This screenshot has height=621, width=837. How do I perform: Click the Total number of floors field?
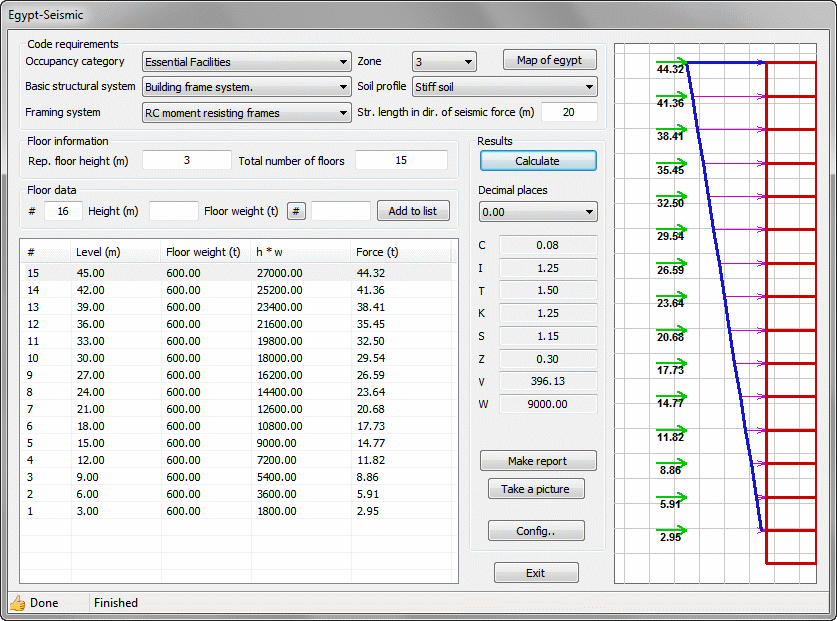point(401,160)
